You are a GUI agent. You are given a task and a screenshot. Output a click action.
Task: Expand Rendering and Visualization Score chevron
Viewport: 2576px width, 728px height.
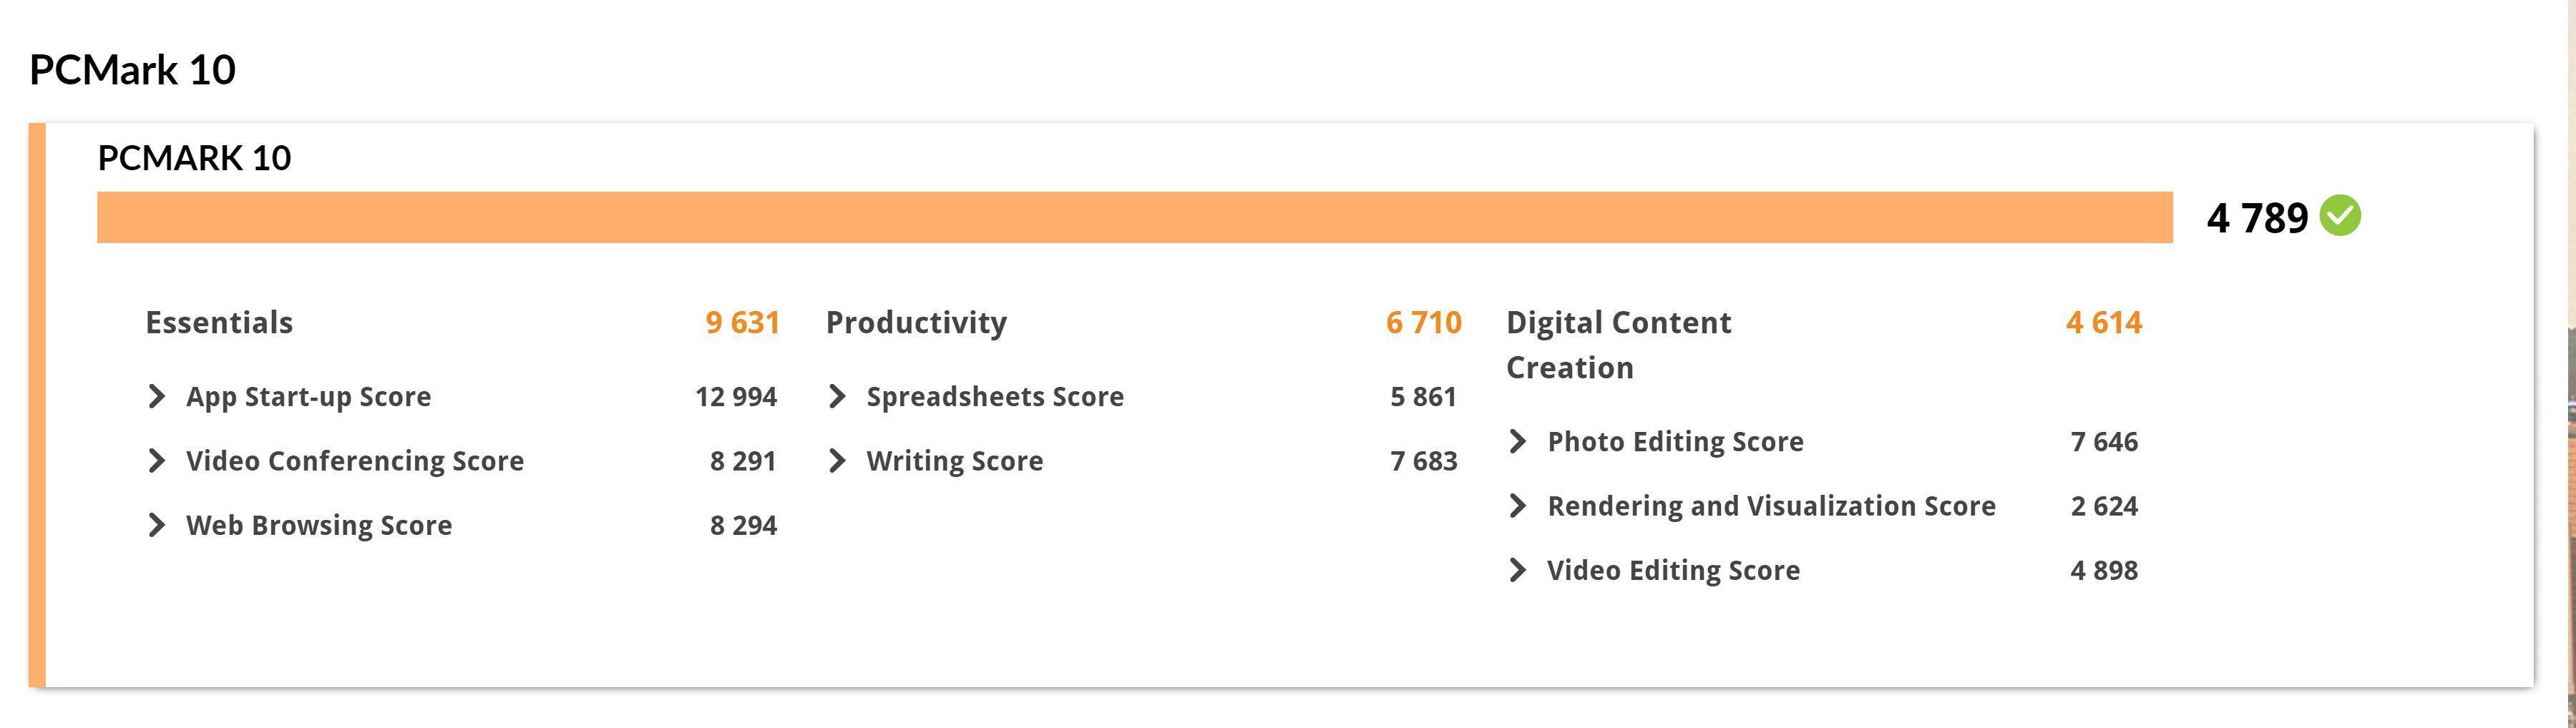tap(1517, 506)
